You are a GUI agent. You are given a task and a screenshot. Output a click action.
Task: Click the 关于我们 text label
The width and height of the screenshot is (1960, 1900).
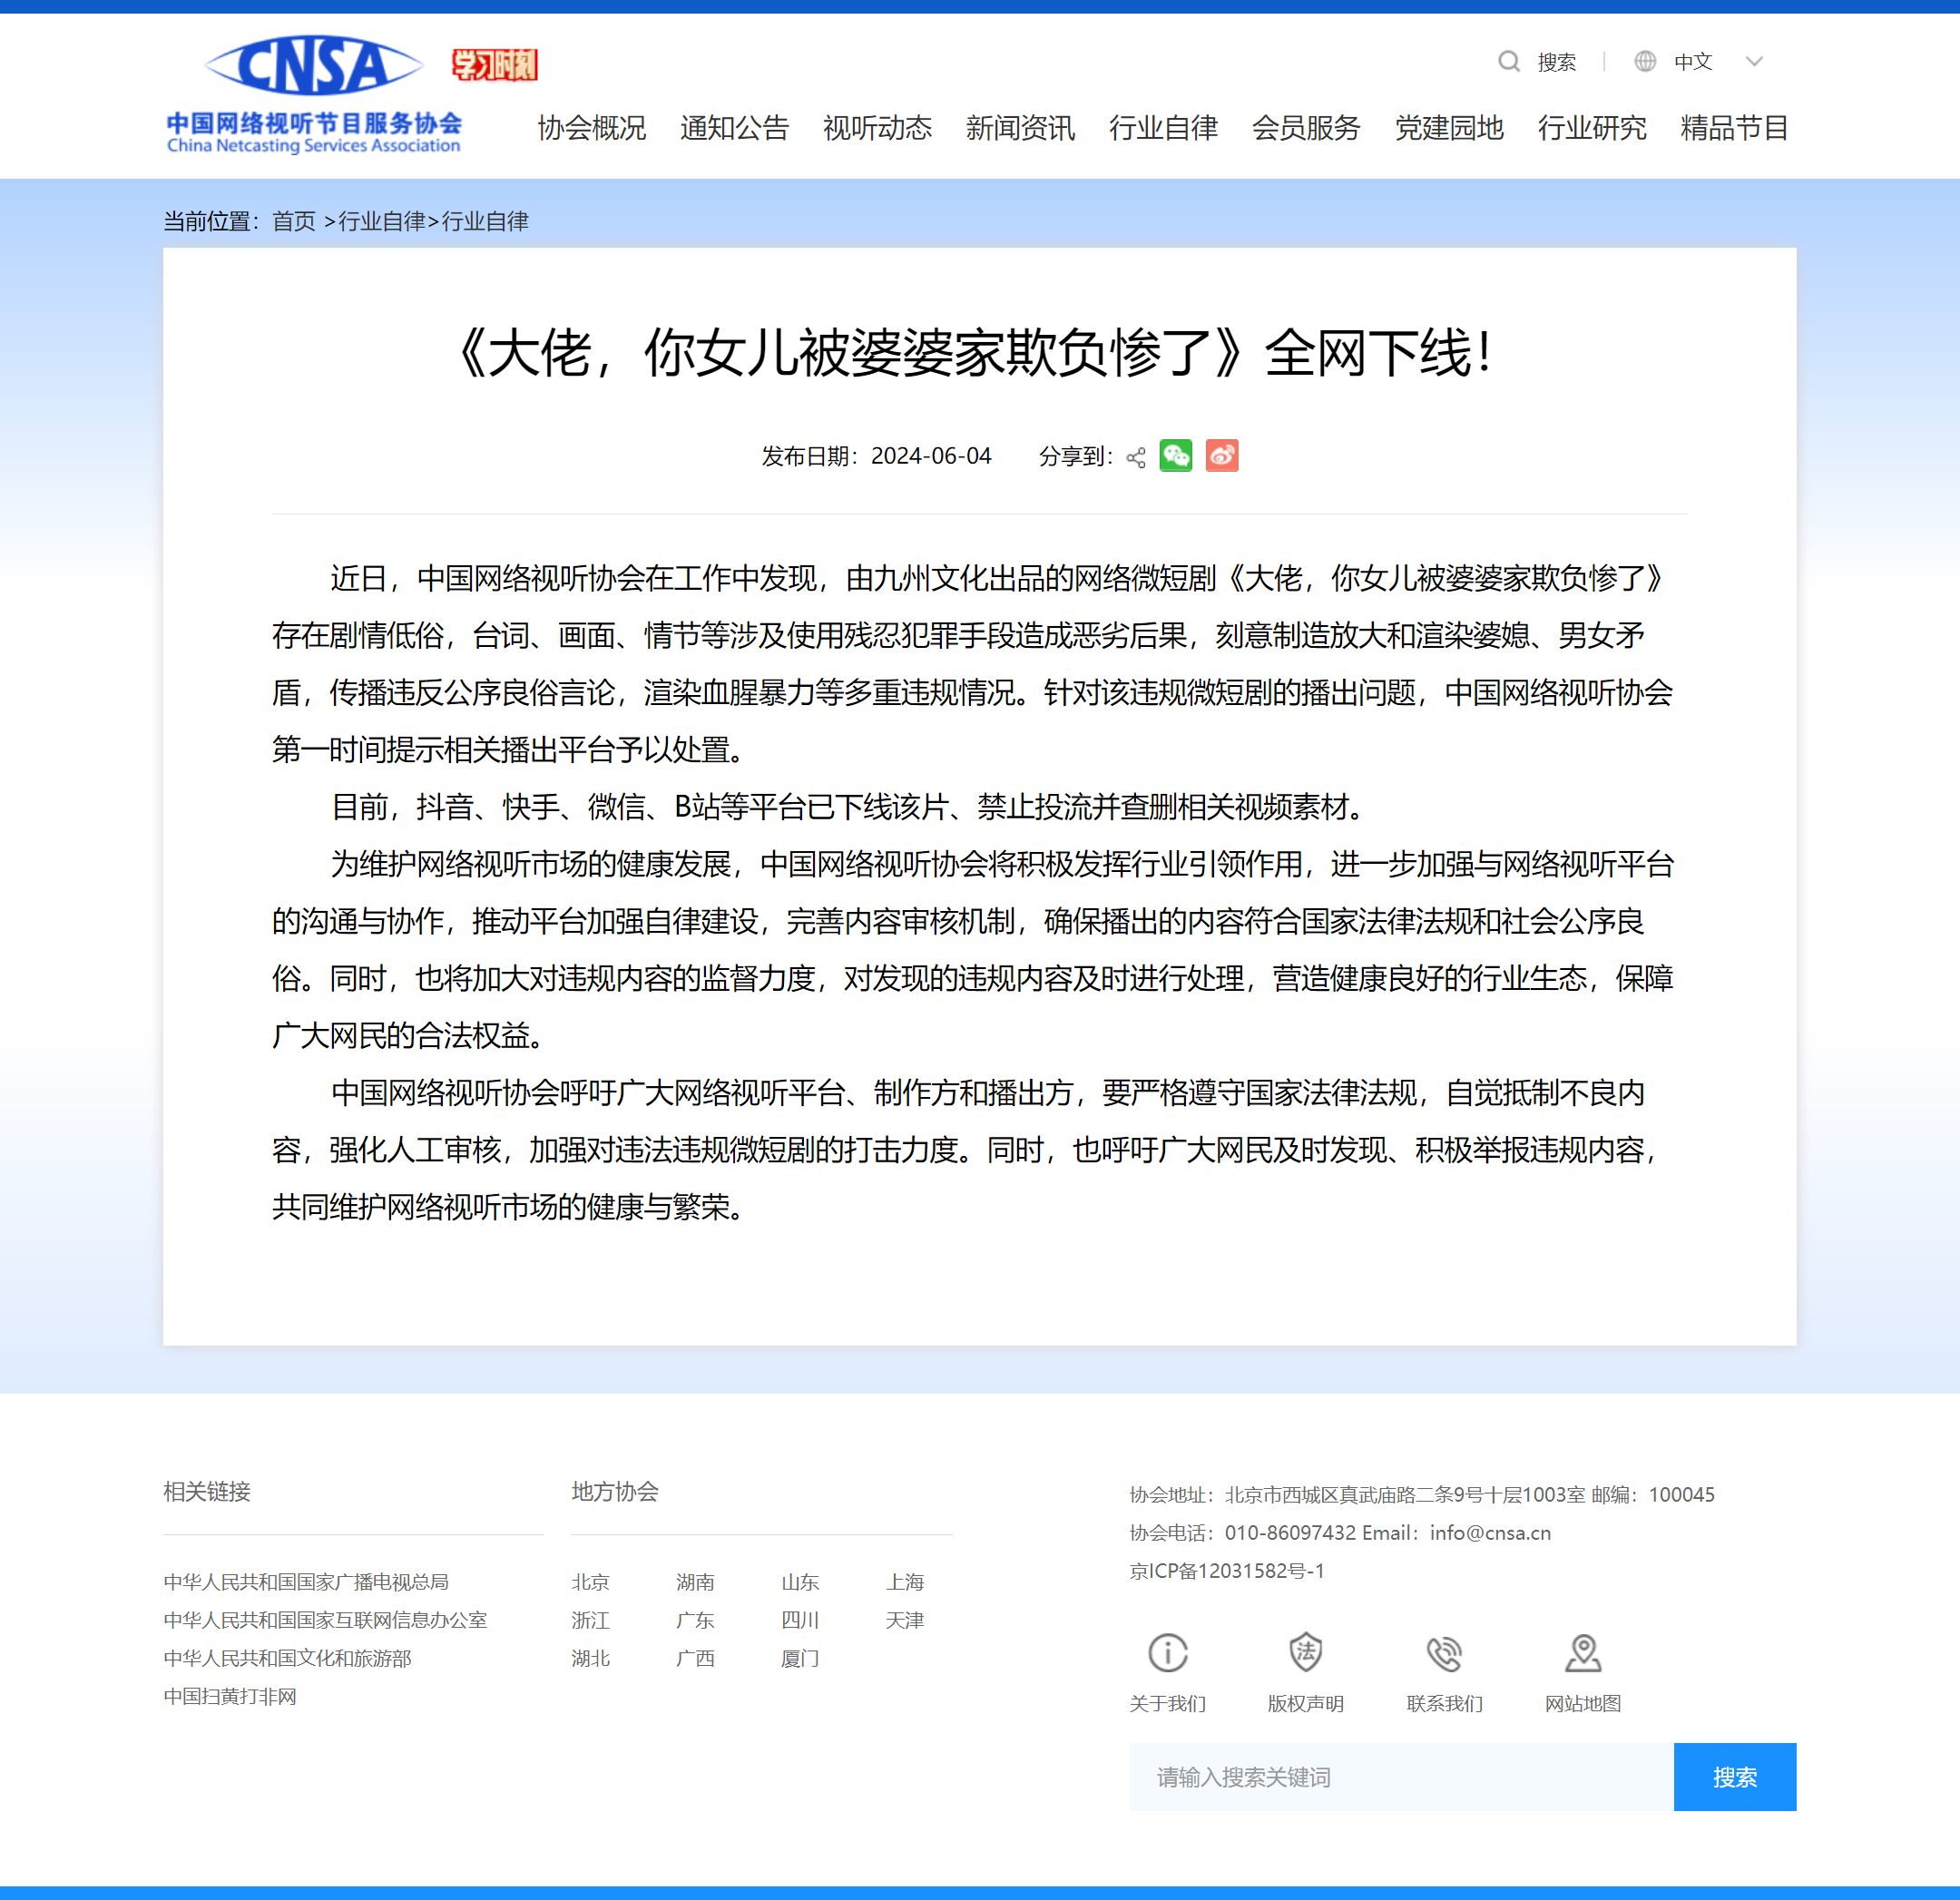(1168, 1704)
